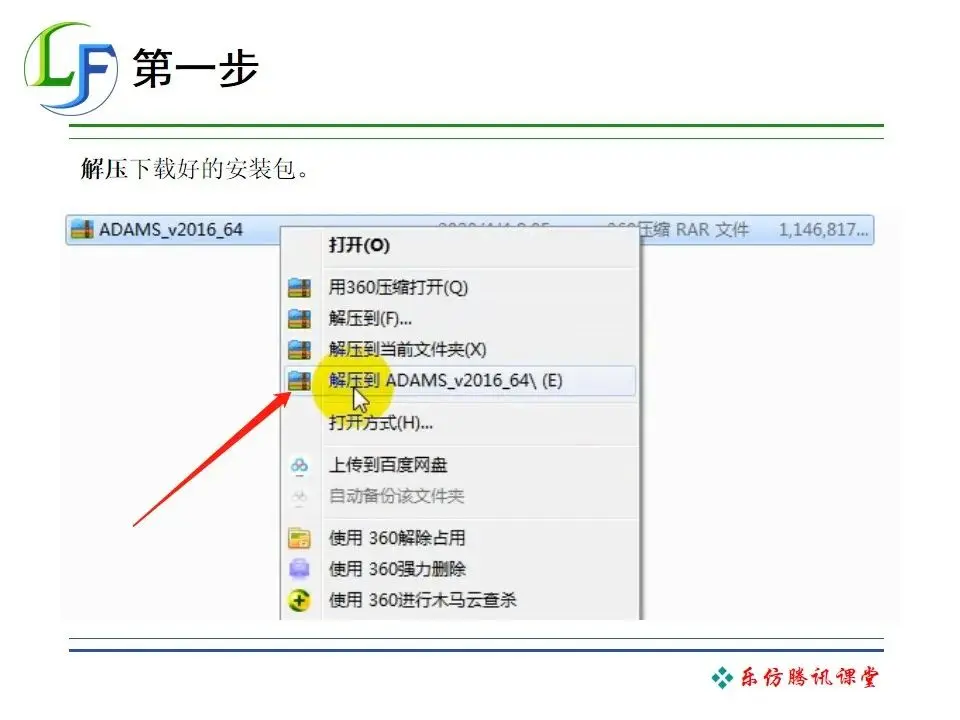Click the 360解除占用 folder icon
Image resolution: width=960 pixels, height=720 pixels.
point(299,538)
